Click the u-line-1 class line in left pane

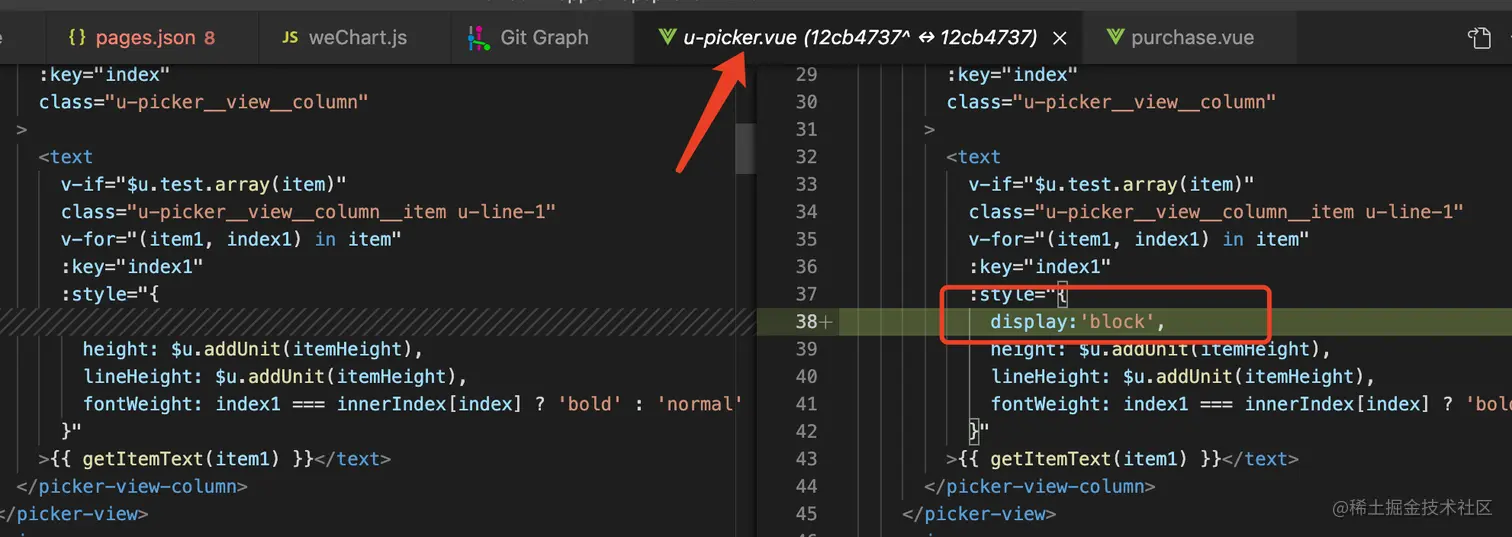click(308, 212)
